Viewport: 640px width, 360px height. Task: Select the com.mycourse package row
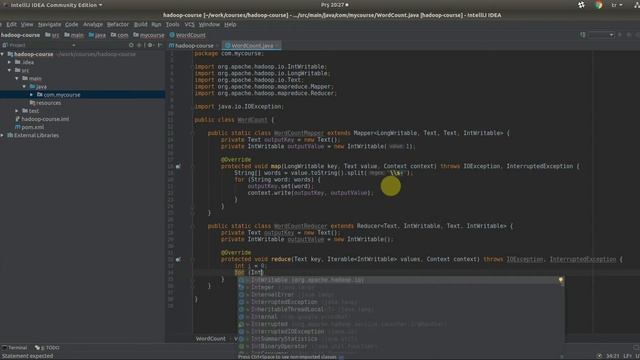click(x=82, y=95)
